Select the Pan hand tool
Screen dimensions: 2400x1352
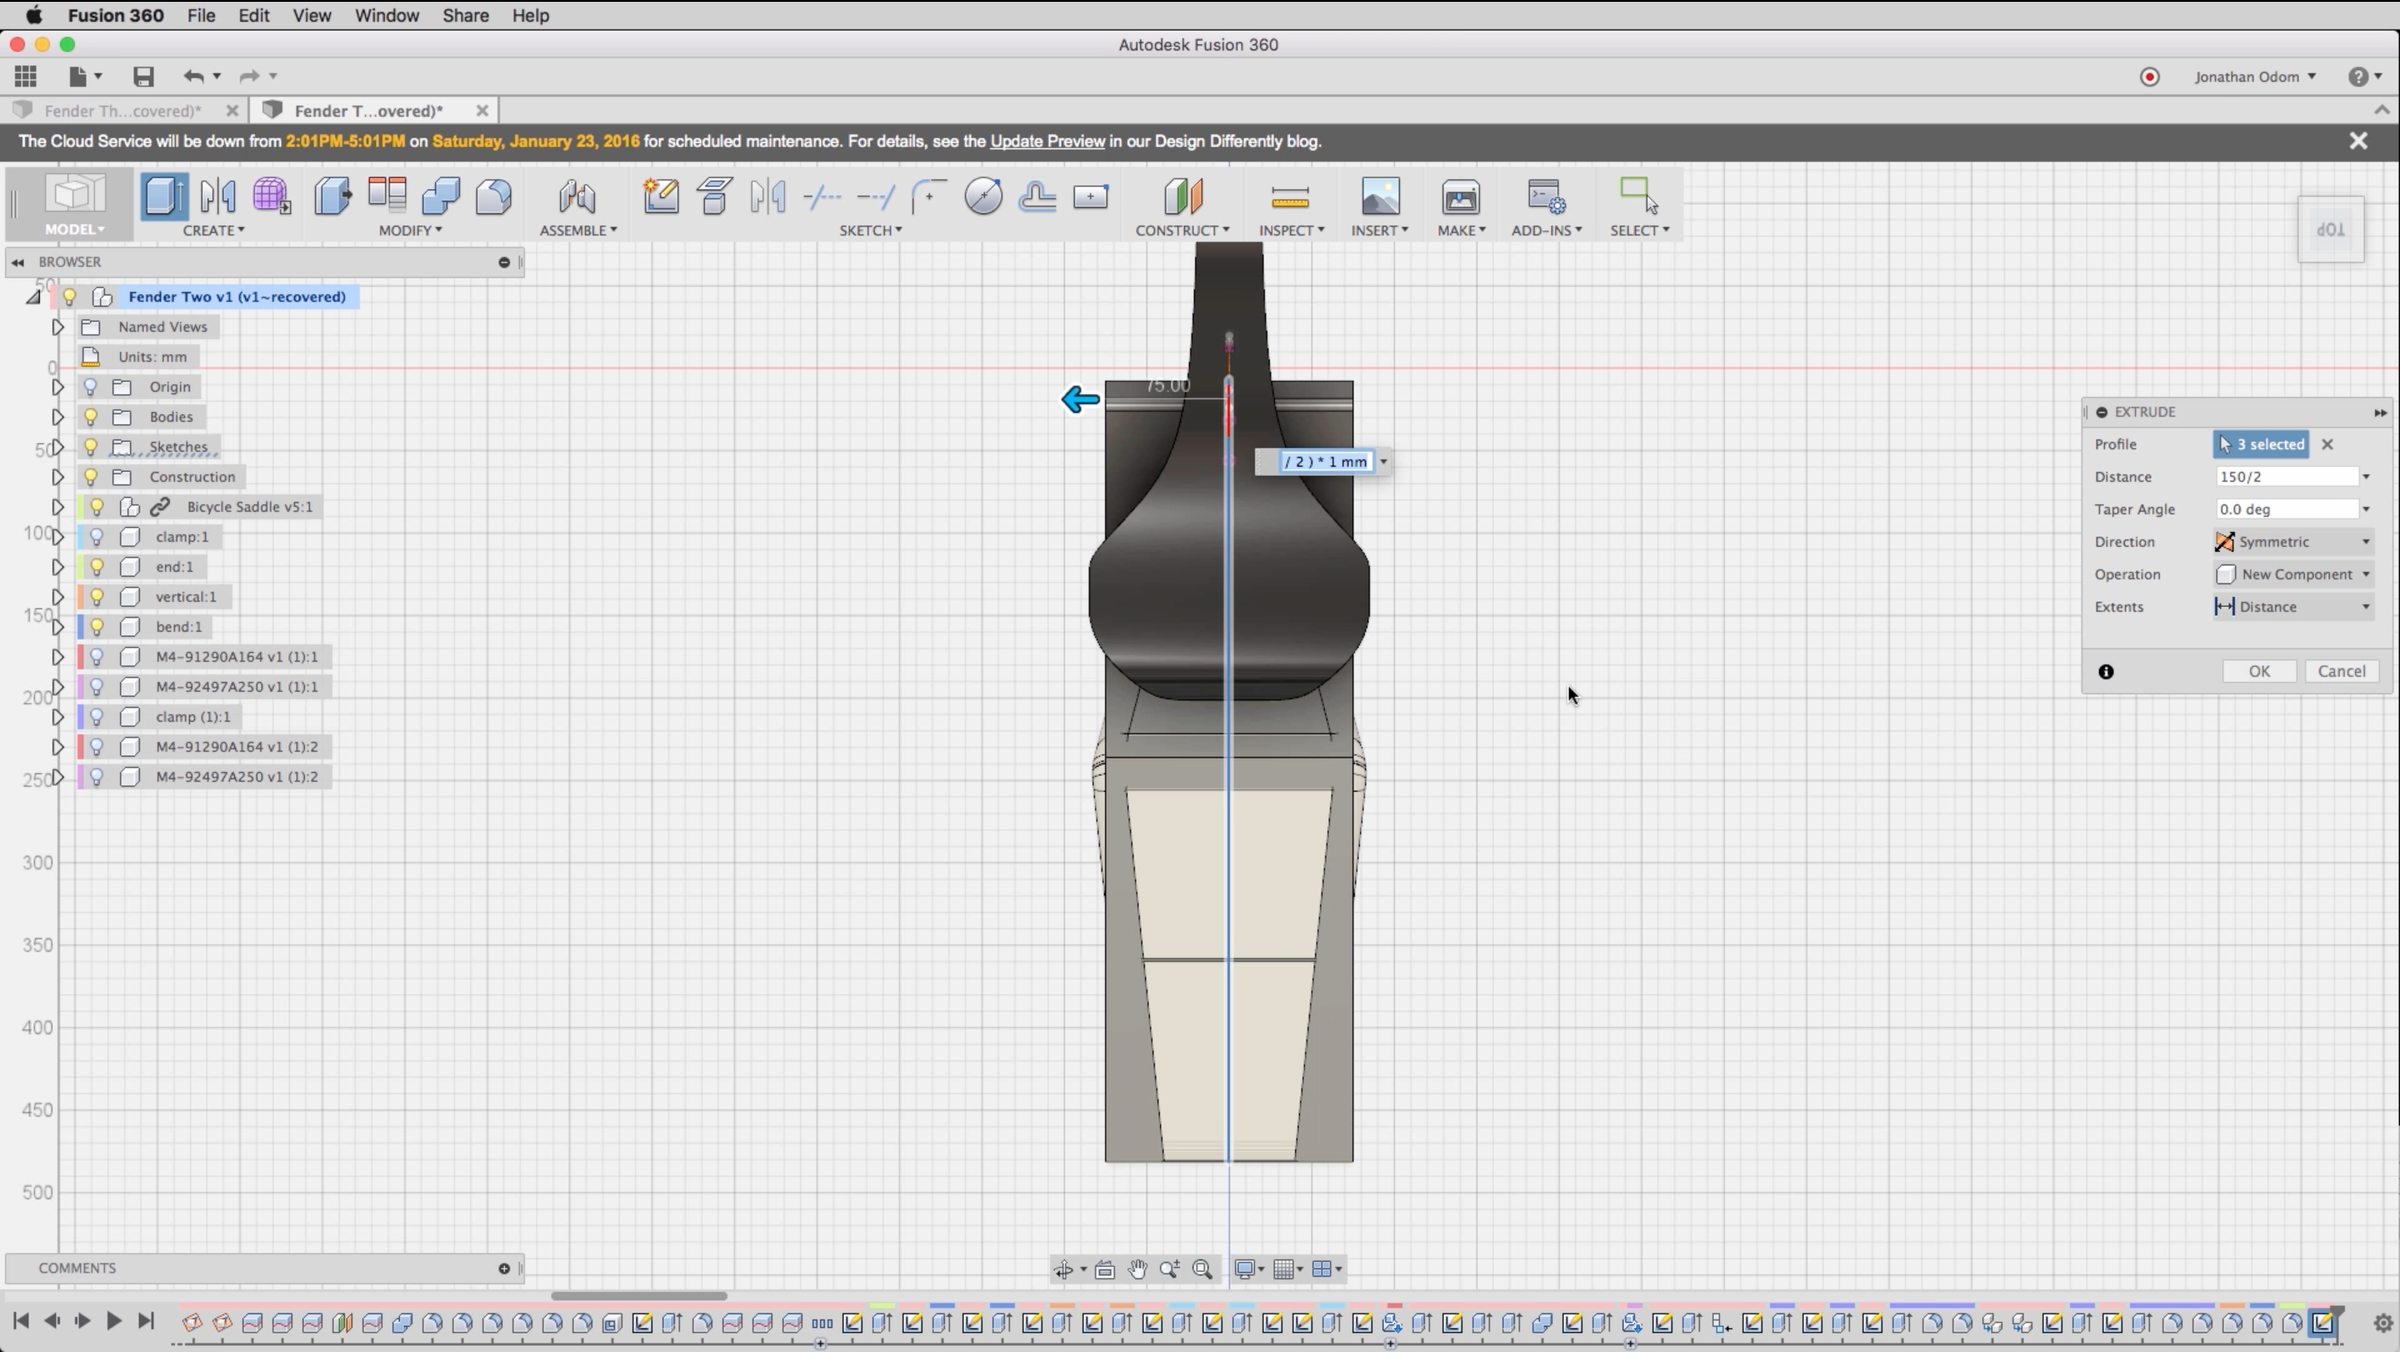coord(1137,1269)
